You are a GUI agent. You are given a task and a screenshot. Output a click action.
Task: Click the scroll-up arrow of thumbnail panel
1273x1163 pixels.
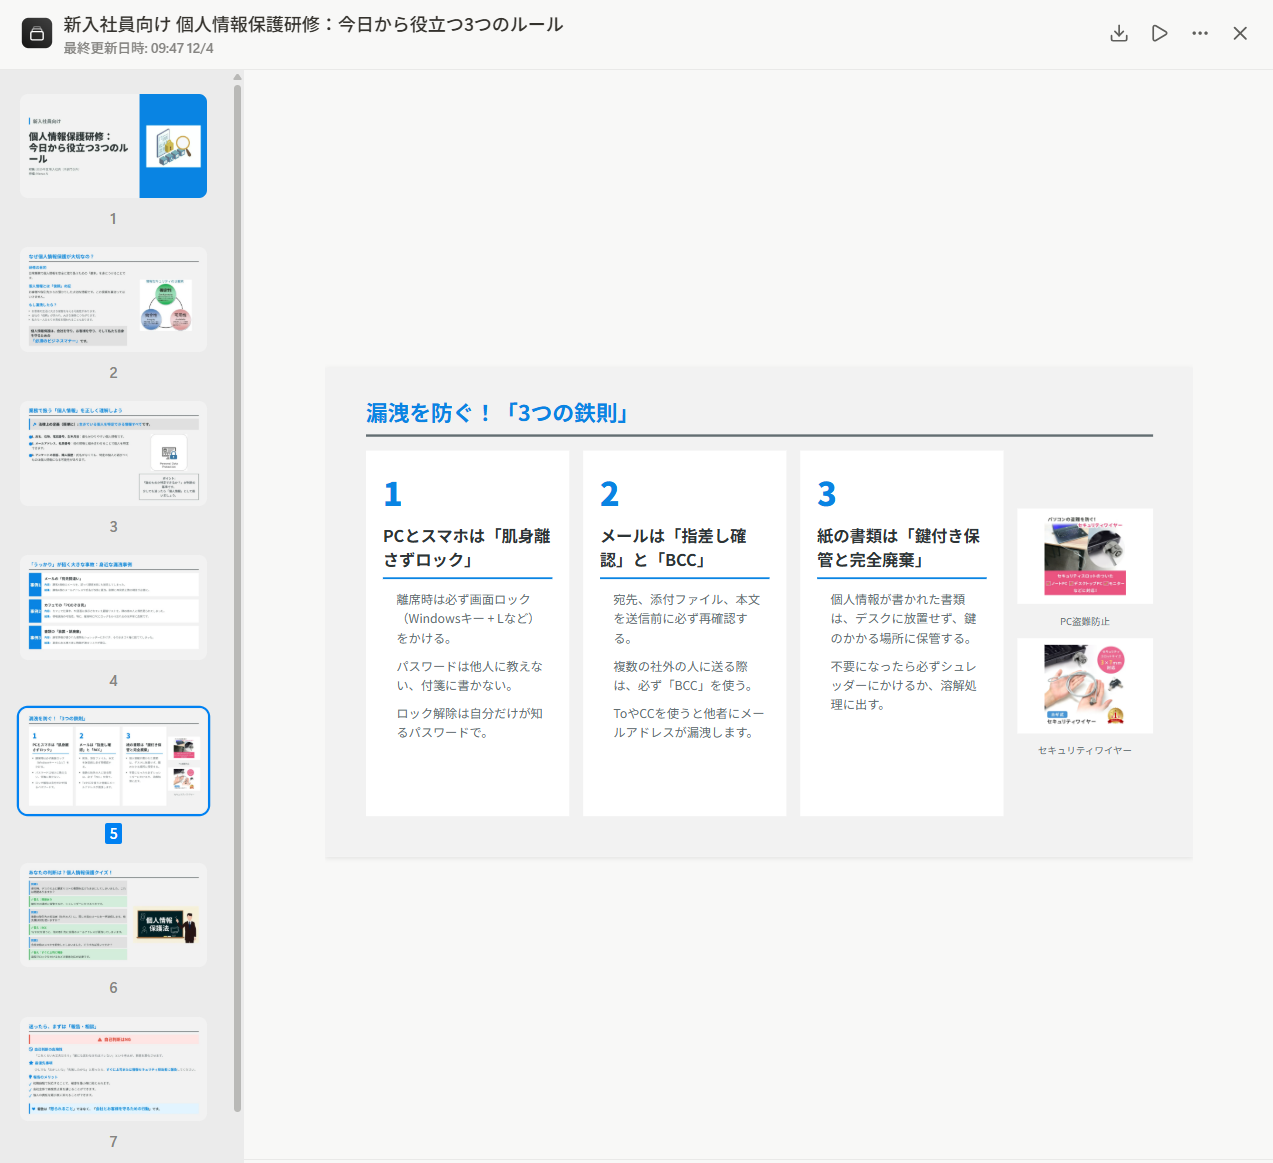tap(237, 77)
